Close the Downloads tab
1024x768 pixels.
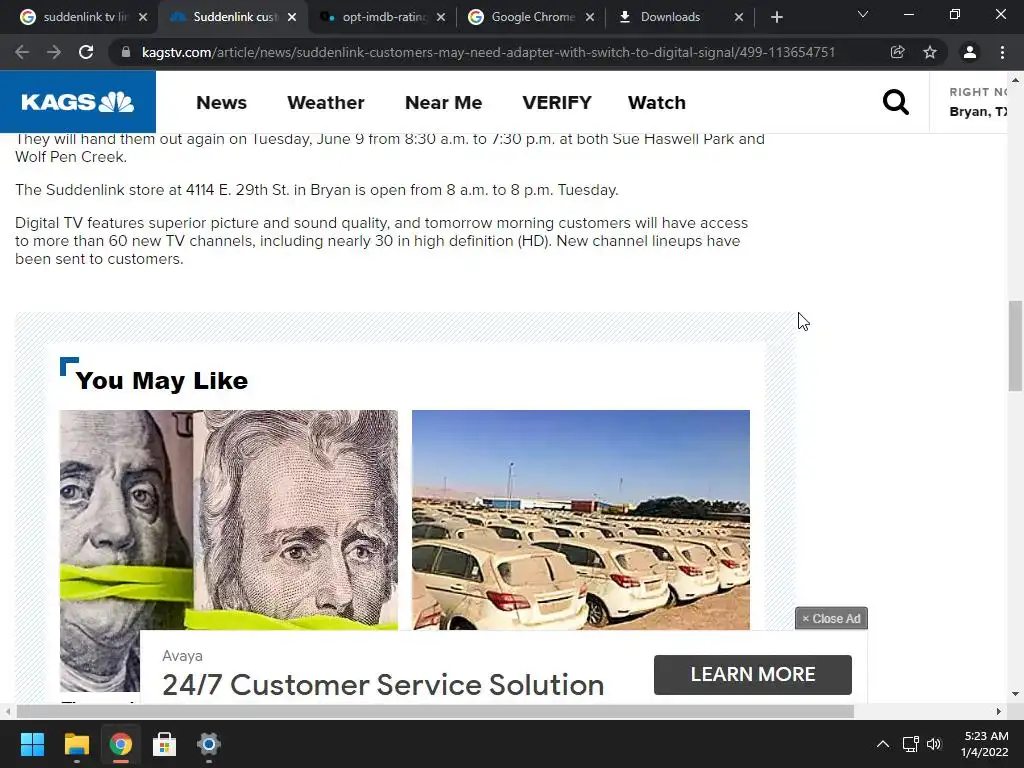(739, 17)
